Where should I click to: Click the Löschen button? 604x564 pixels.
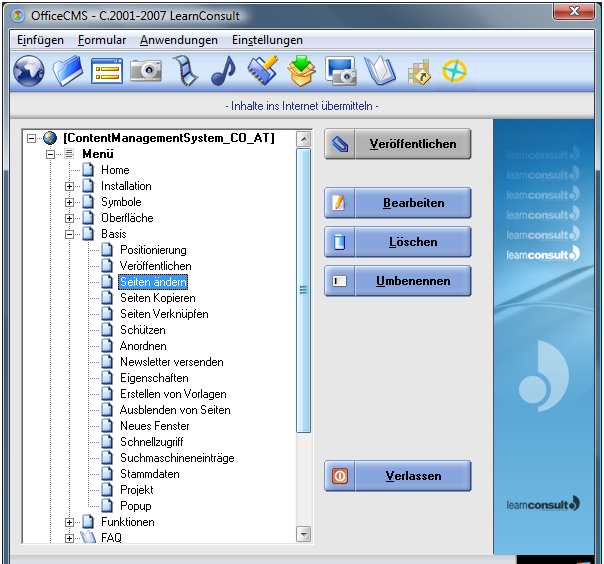click(x=398, y=242)
